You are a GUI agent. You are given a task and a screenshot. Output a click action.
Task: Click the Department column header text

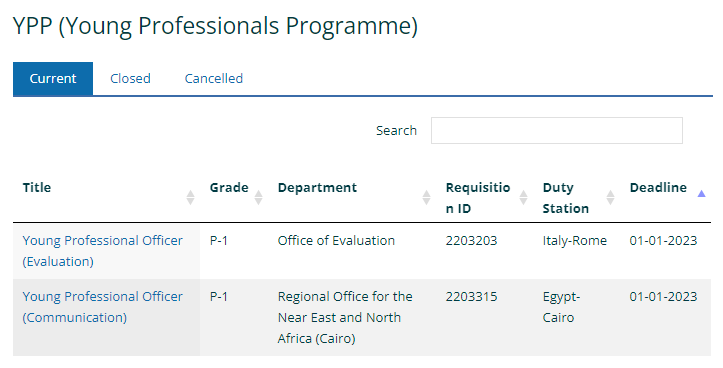(317, 187)
